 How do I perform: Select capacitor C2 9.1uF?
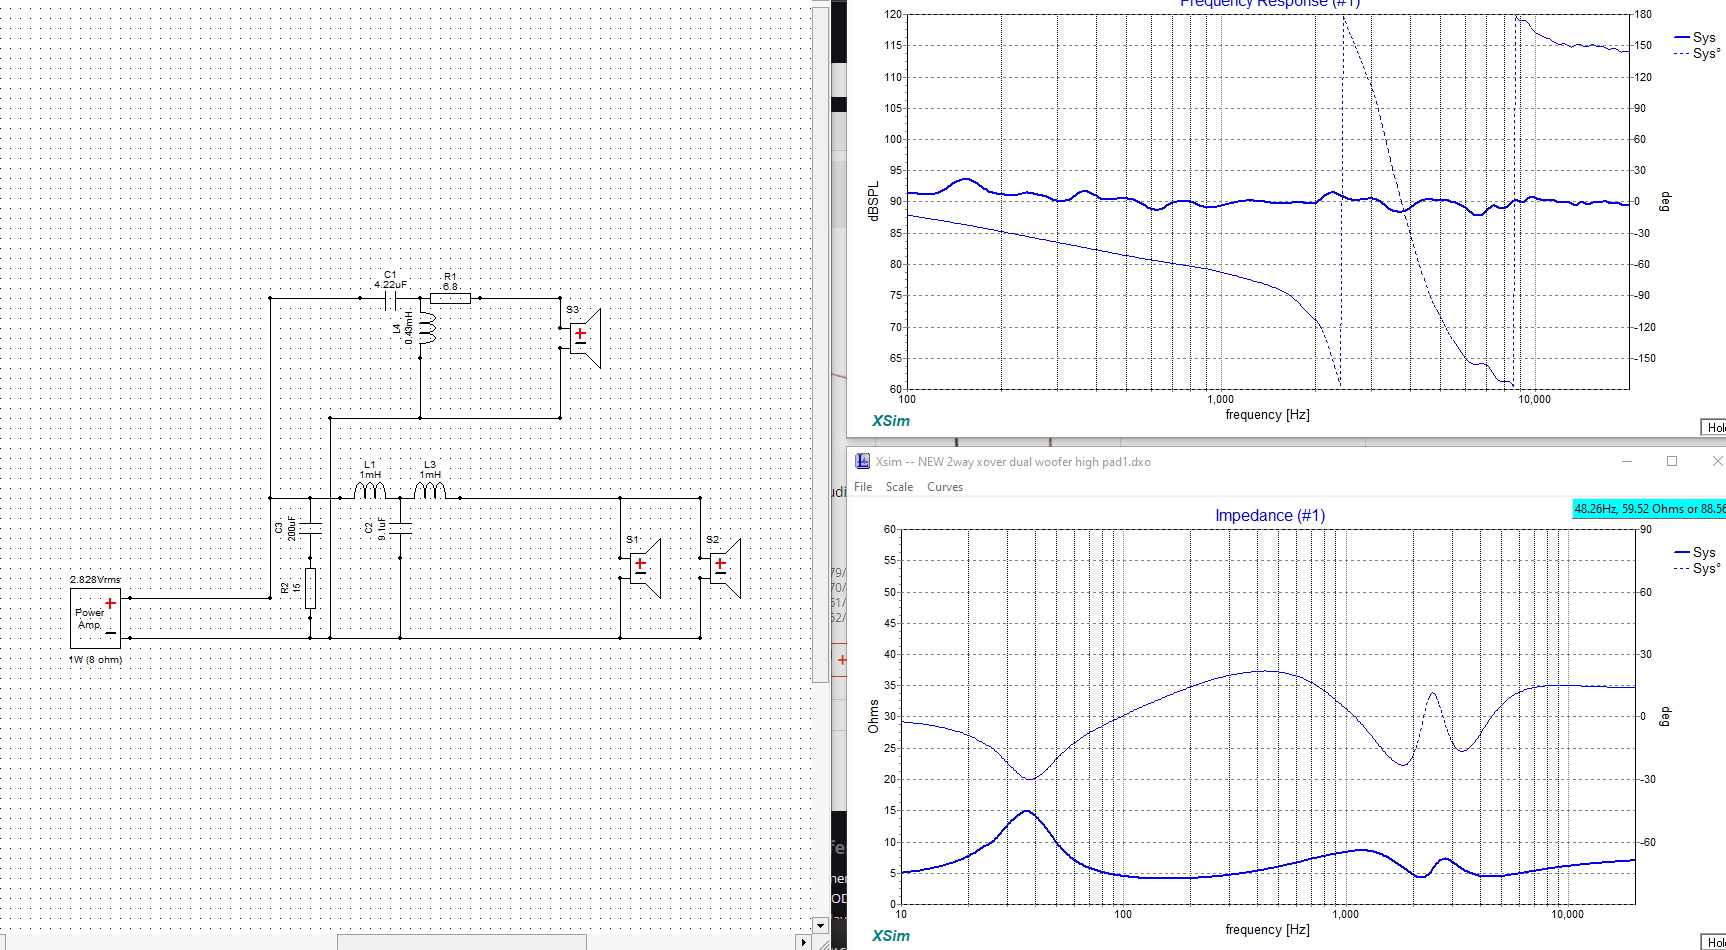[399, 528]
